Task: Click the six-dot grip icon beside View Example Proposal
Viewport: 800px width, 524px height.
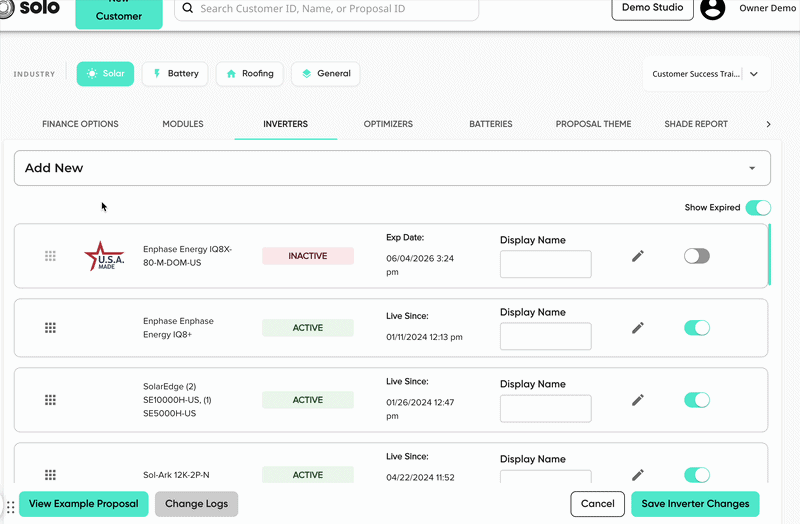Action: 10,507
